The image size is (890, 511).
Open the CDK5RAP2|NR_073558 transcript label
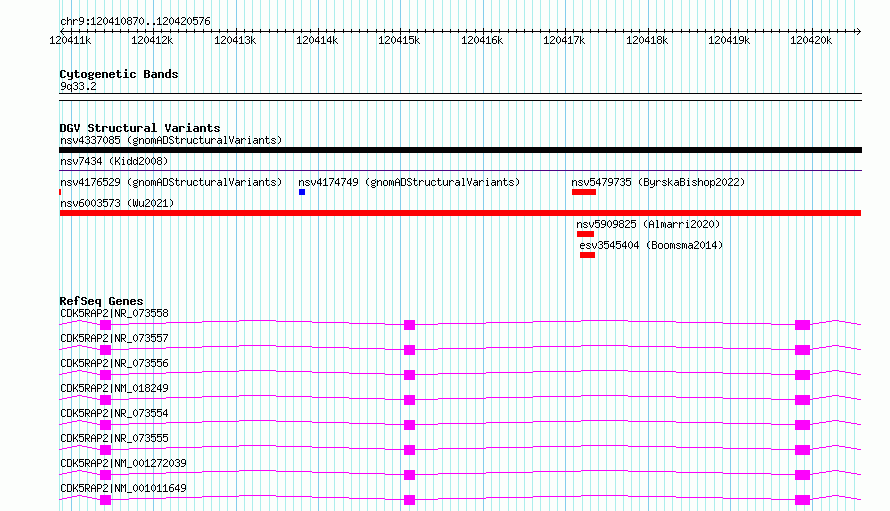point(114,313)
